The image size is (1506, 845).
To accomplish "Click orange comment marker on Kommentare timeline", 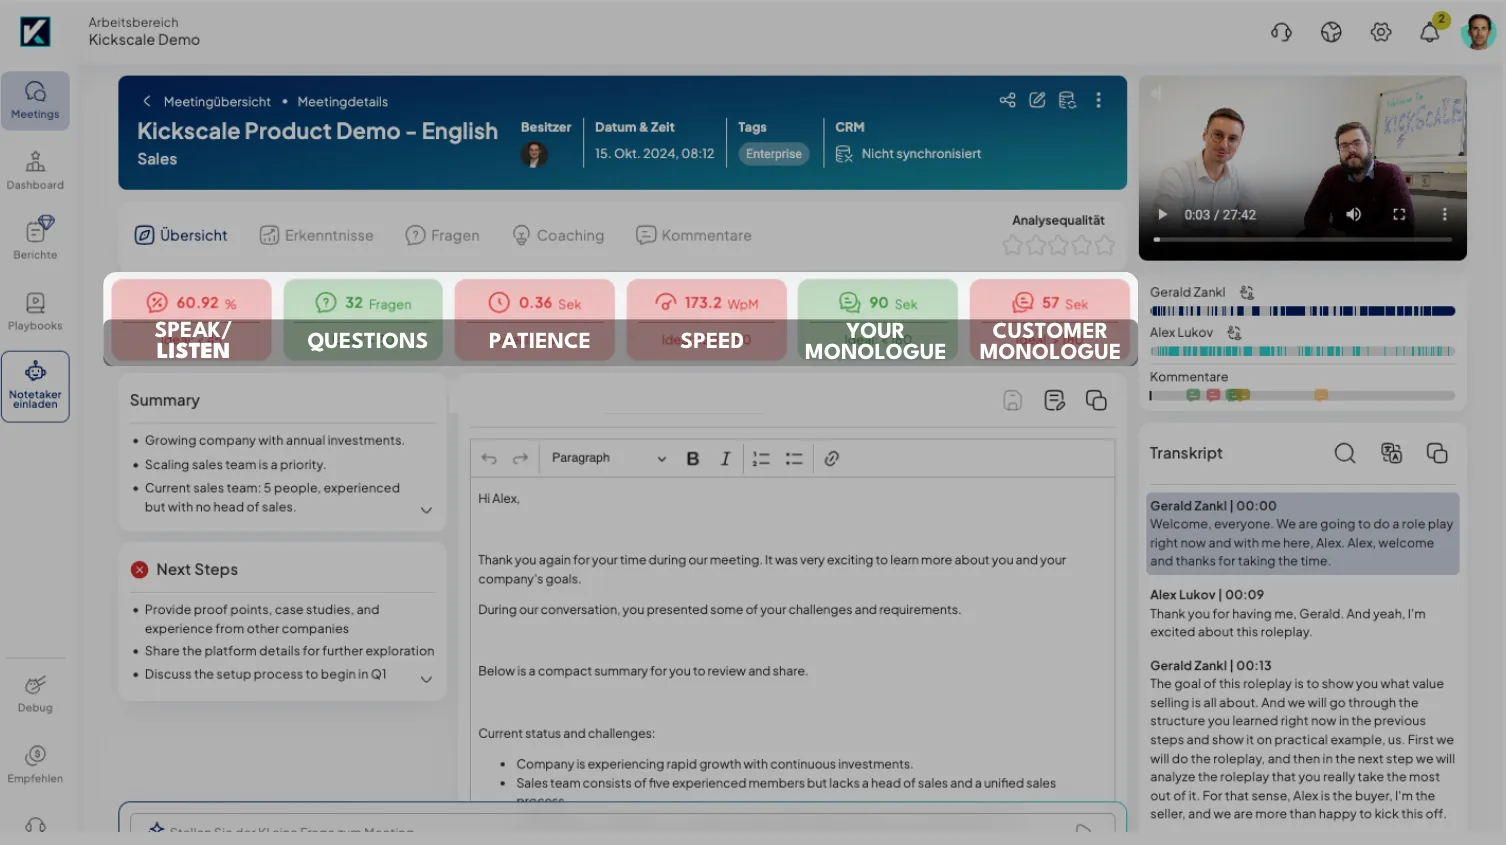I will point(1321,395).
